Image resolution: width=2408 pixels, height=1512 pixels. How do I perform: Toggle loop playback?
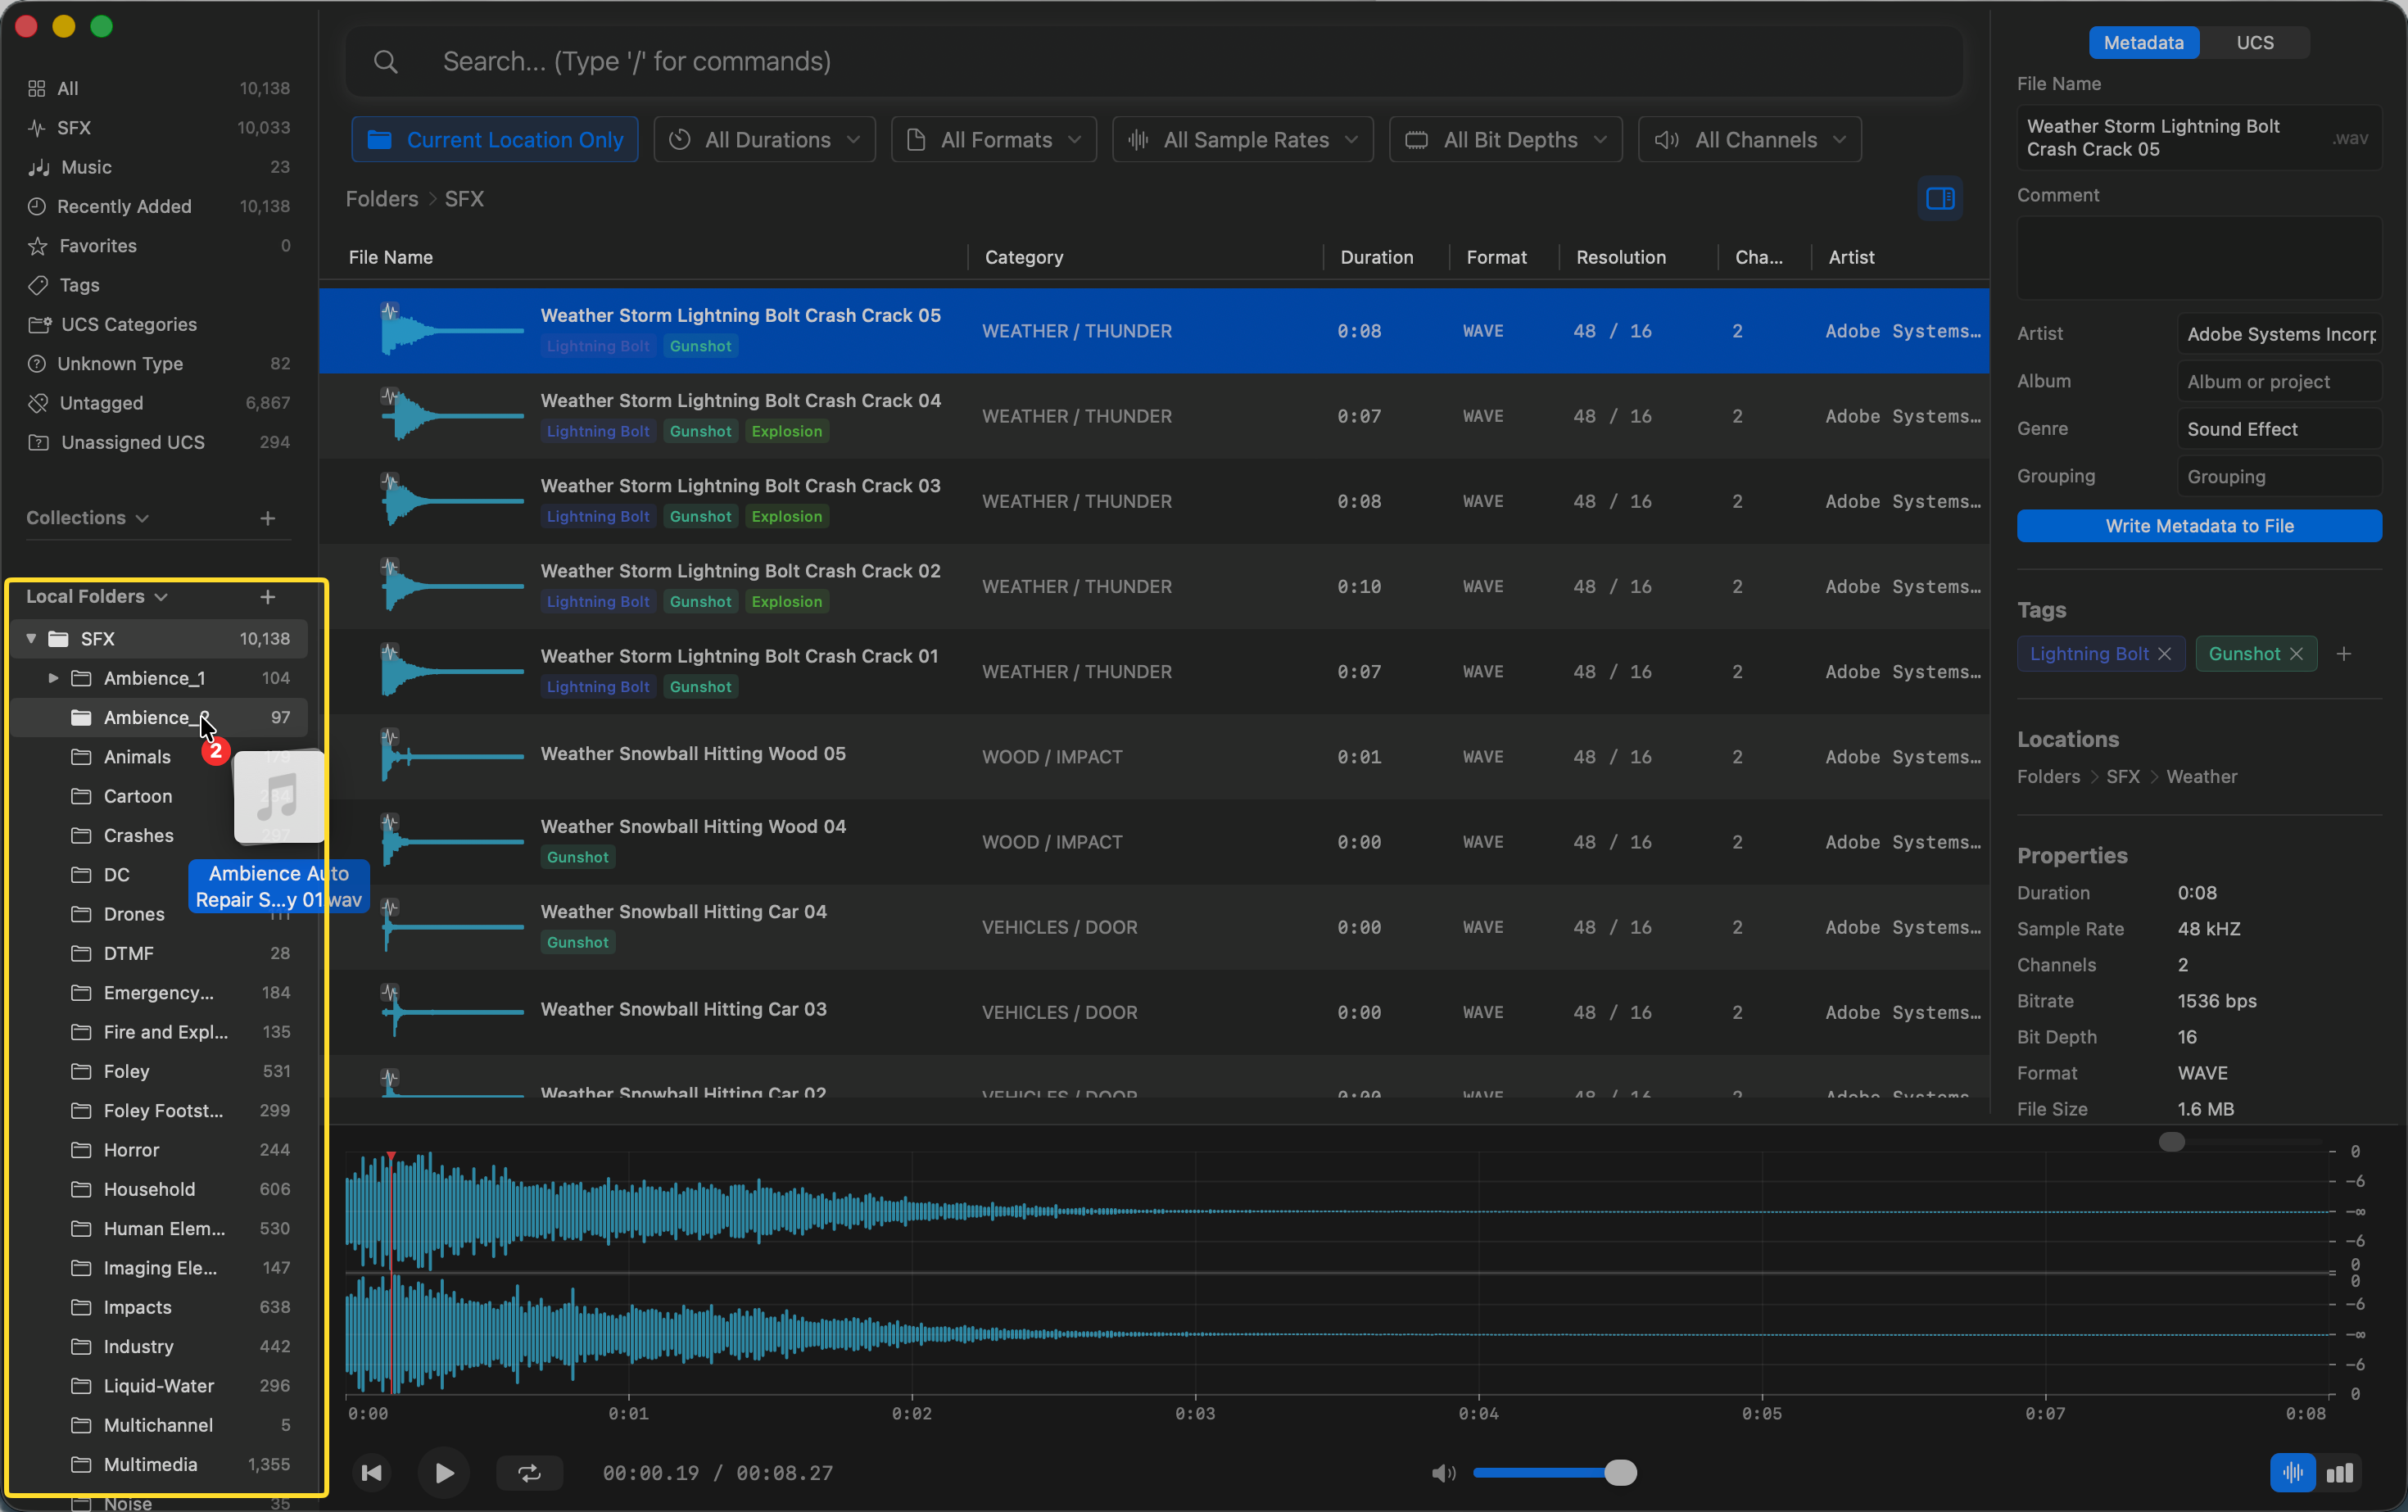[x=529, y=1472]
